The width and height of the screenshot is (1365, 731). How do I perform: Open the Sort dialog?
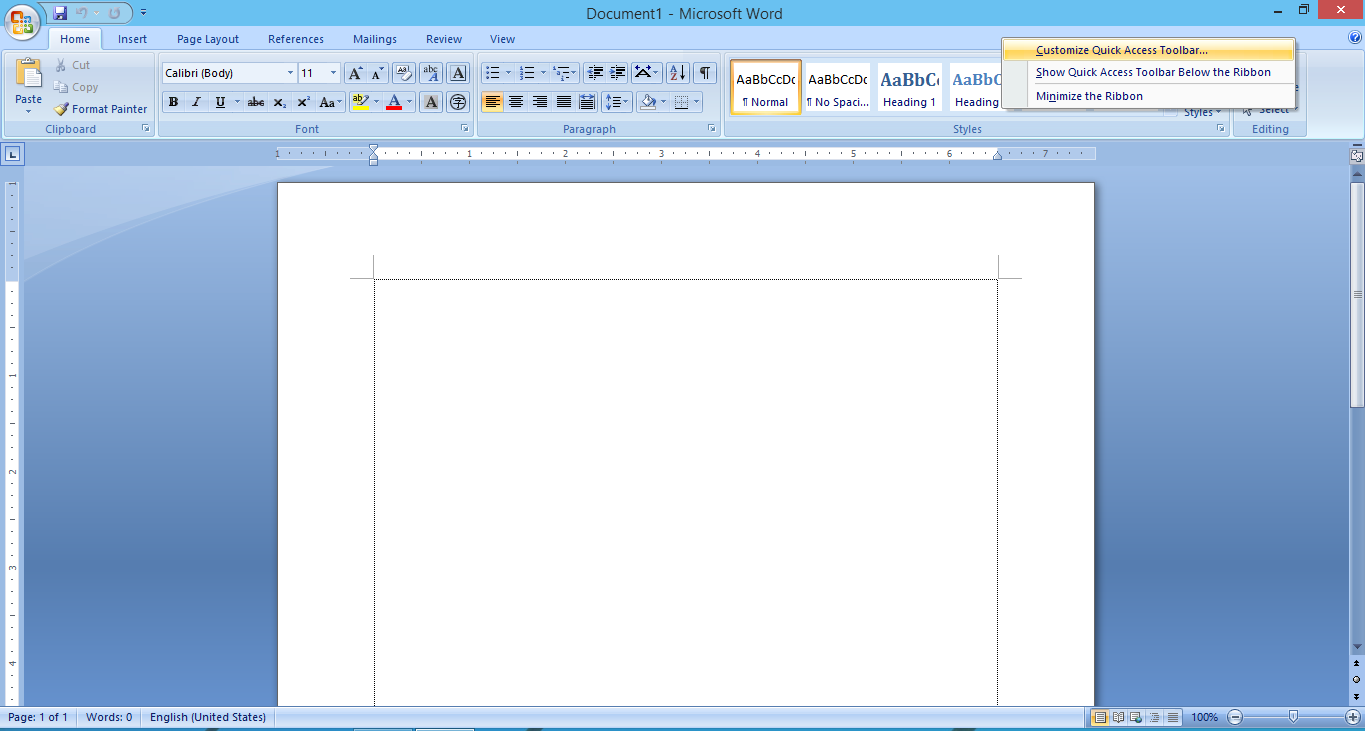click(x=677, y=72)
